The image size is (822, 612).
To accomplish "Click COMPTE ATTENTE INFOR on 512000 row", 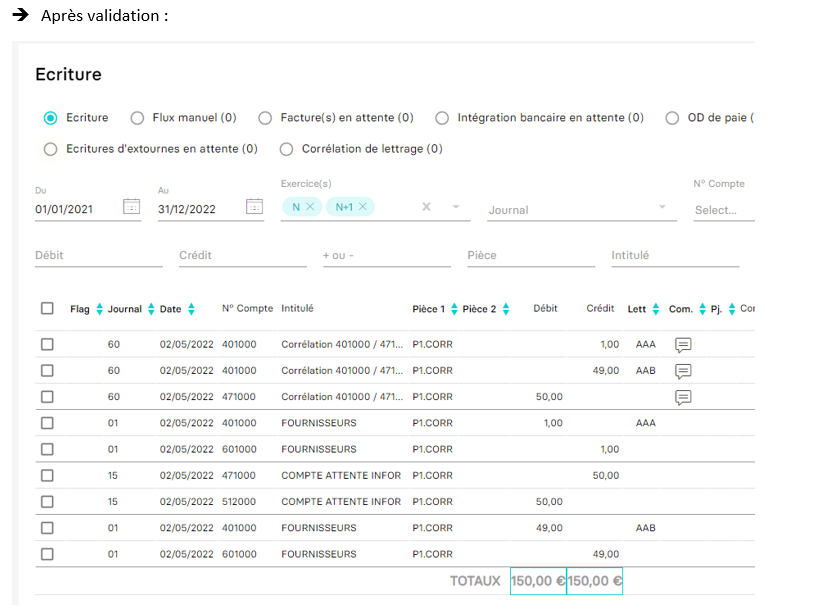I will (x=341, y=502).
